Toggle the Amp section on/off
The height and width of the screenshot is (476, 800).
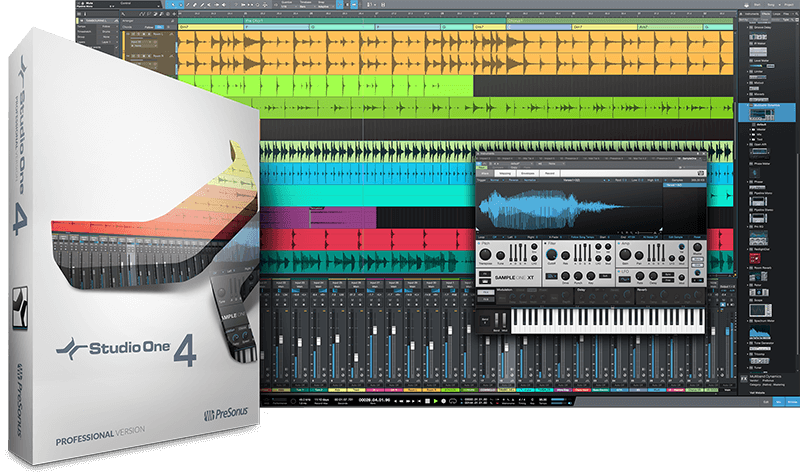click(619, 243)
